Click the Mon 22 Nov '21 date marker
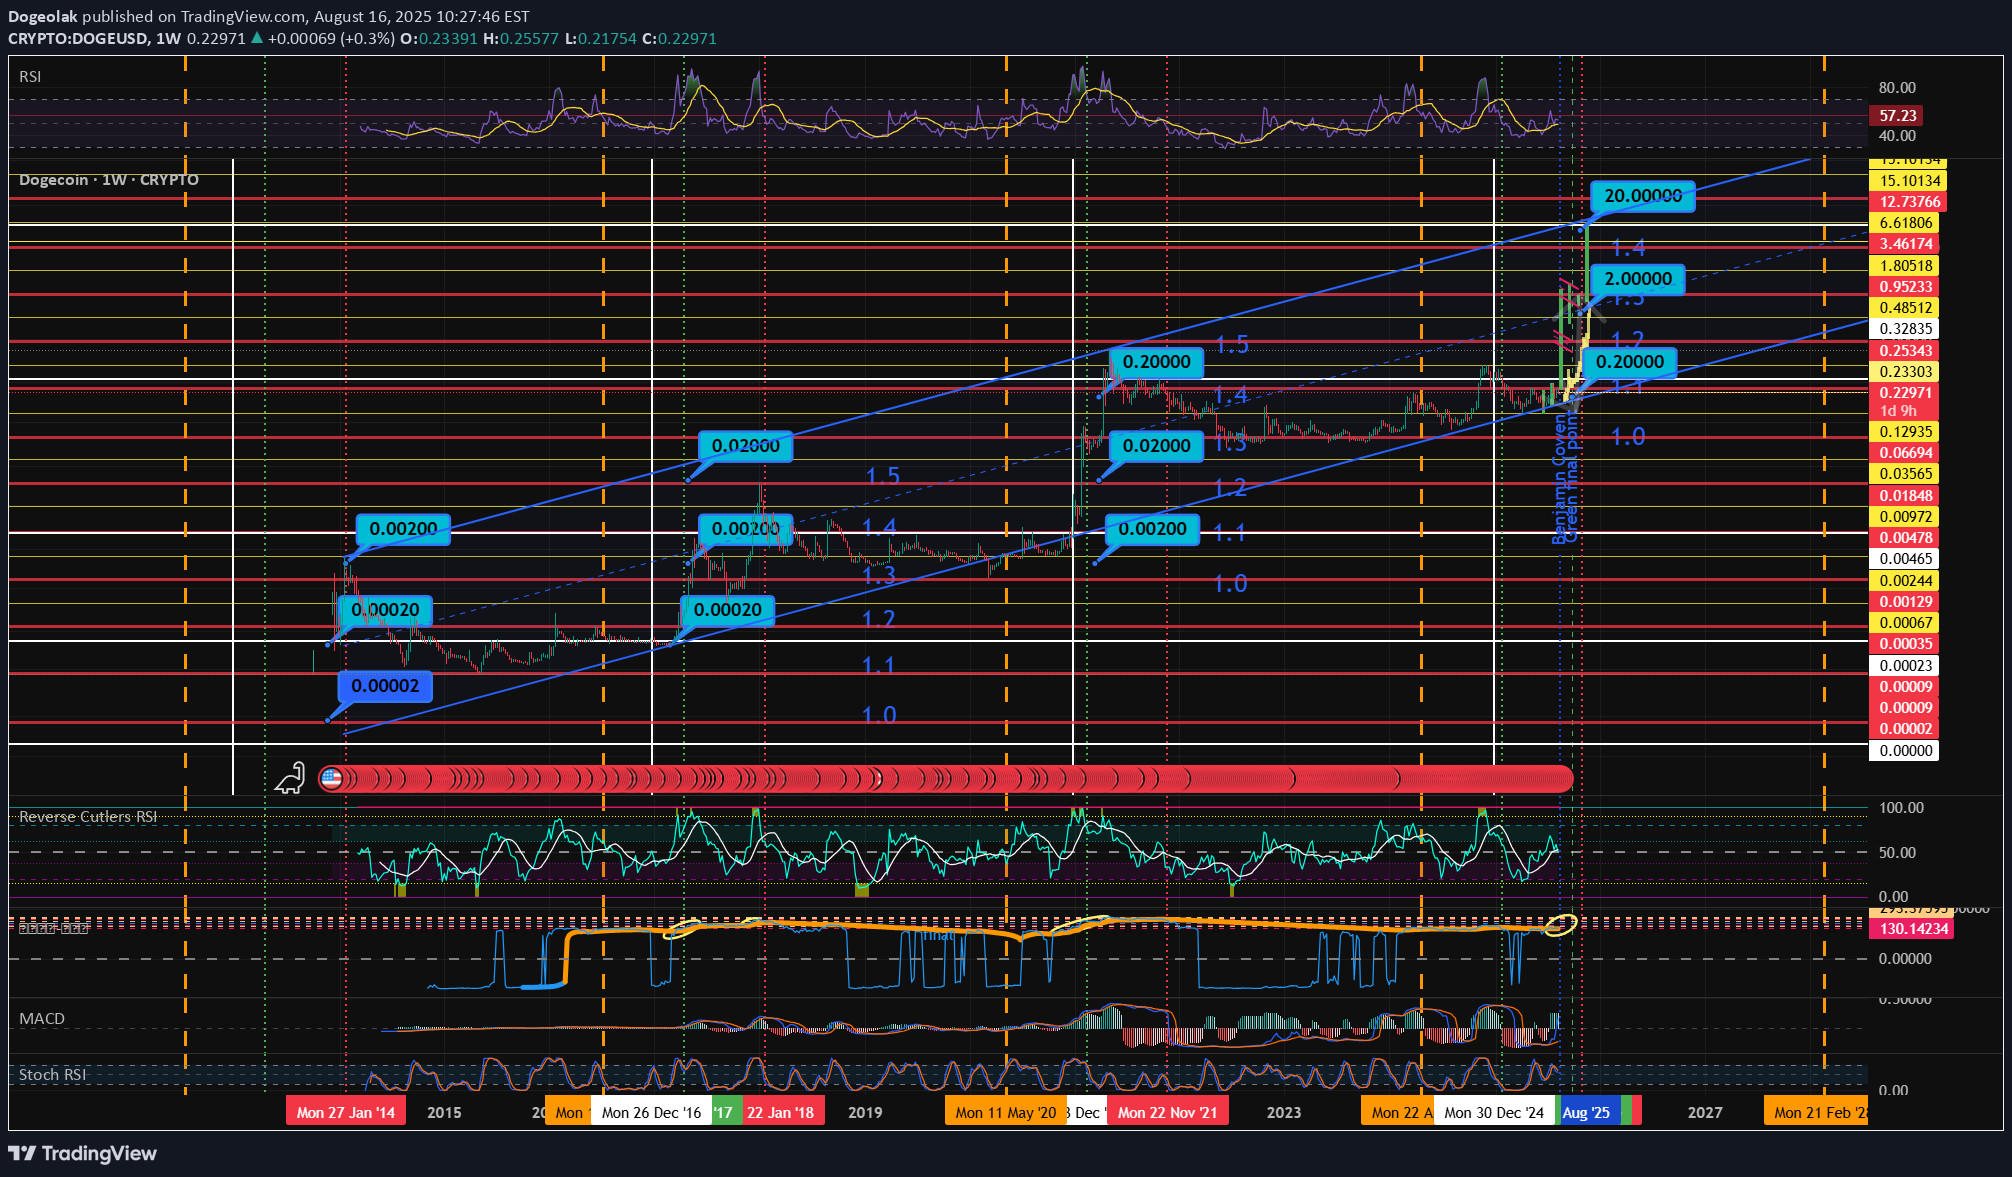 [1167, 1112]
